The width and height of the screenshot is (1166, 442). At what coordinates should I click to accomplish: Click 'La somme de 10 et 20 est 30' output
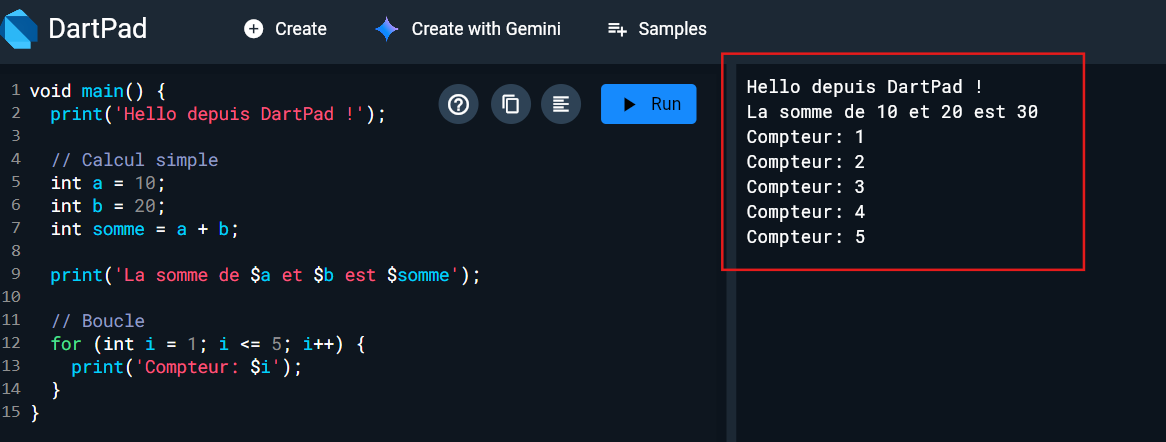(x=891, y=112)
